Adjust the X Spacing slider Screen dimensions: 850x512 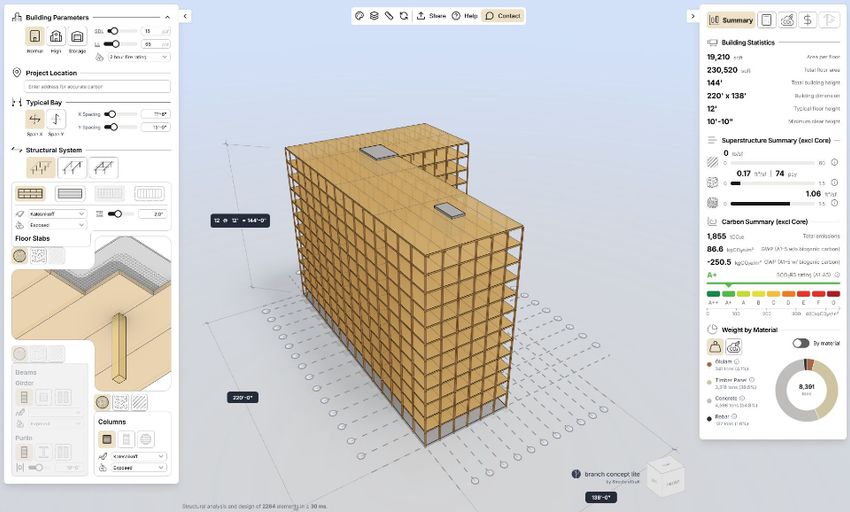click(x=109, y=114)
